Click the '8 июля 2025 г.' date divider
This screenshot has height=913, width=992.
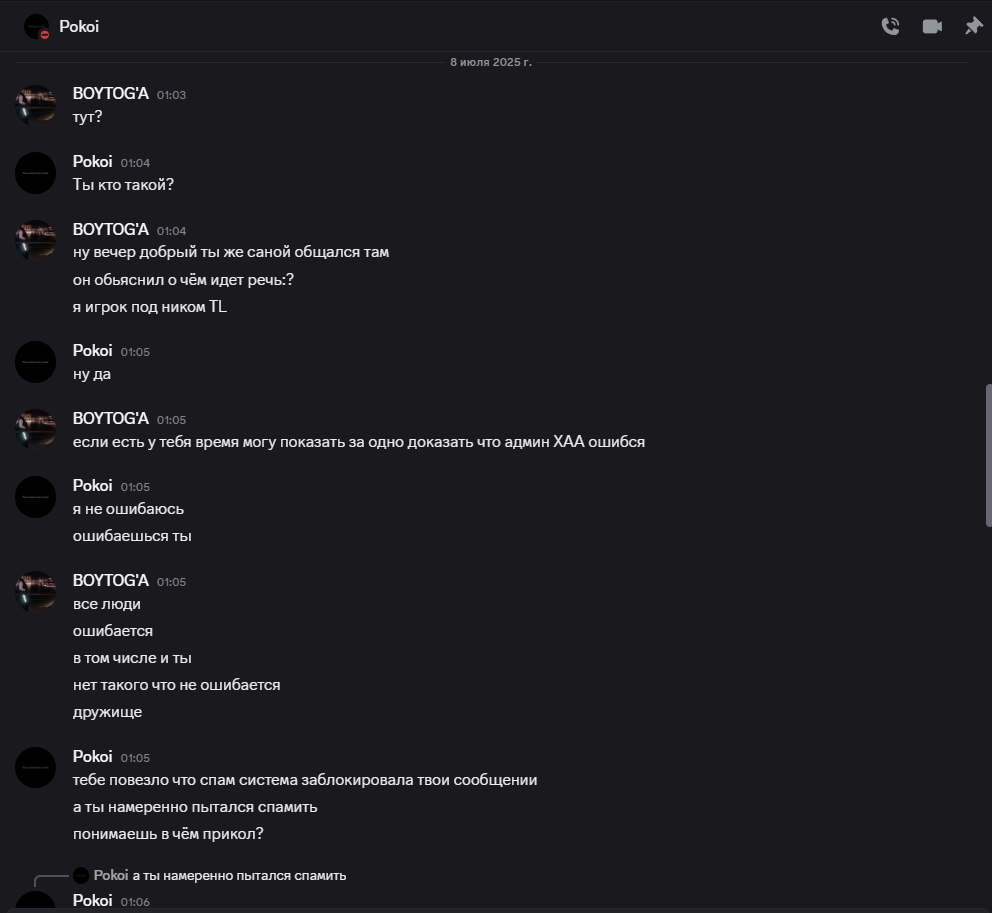[x=491, y=62]
